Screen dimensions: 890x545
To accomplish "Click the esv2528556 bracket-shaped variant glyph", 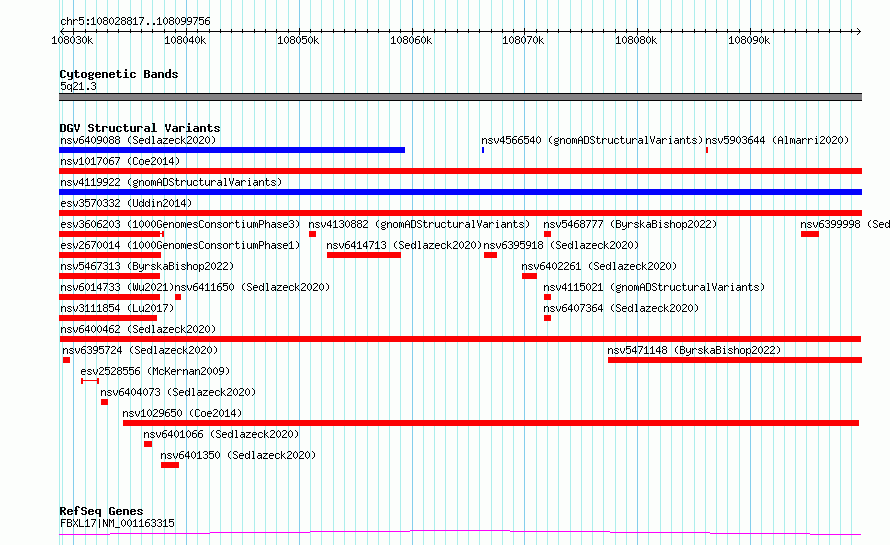I will tap(90, 381).
